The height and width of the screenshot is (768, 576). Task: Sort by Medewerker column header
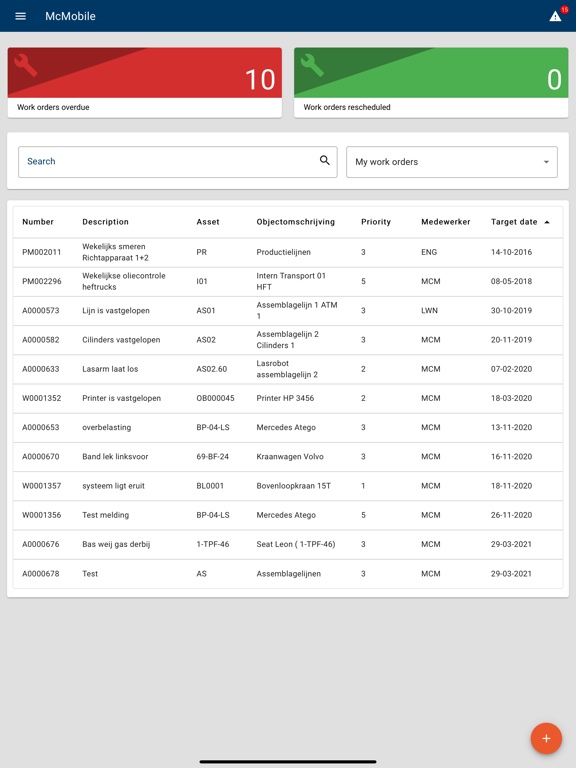coord(445,222)
